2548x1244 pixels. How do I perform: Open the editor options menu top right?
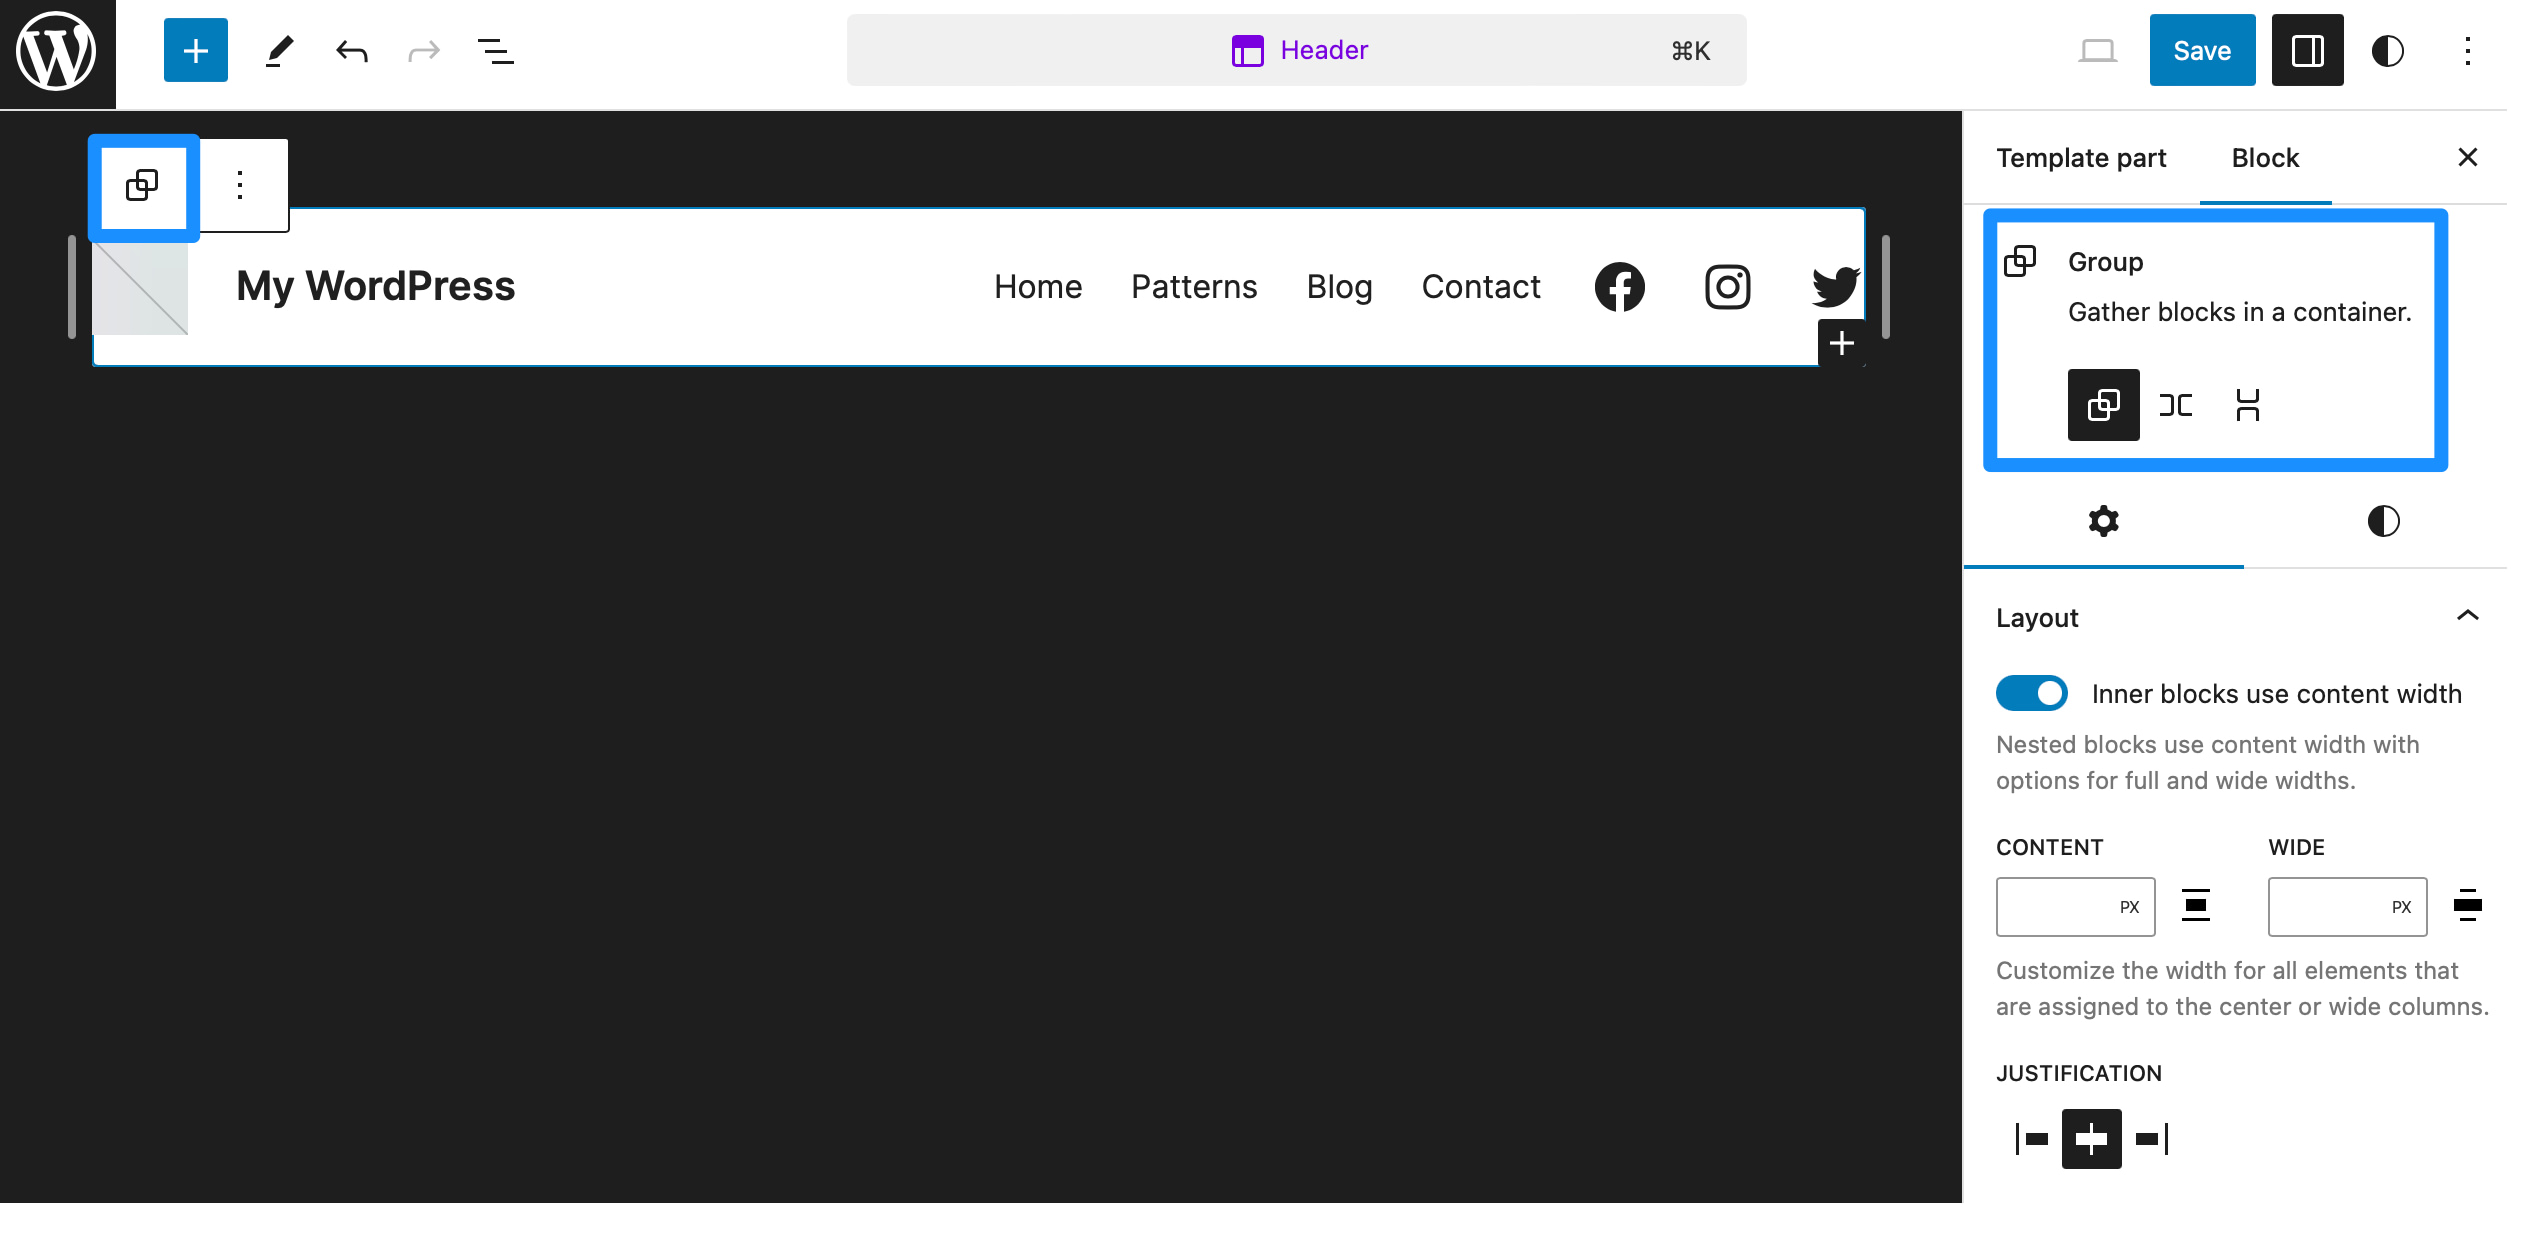click(x=2468, y=50)
